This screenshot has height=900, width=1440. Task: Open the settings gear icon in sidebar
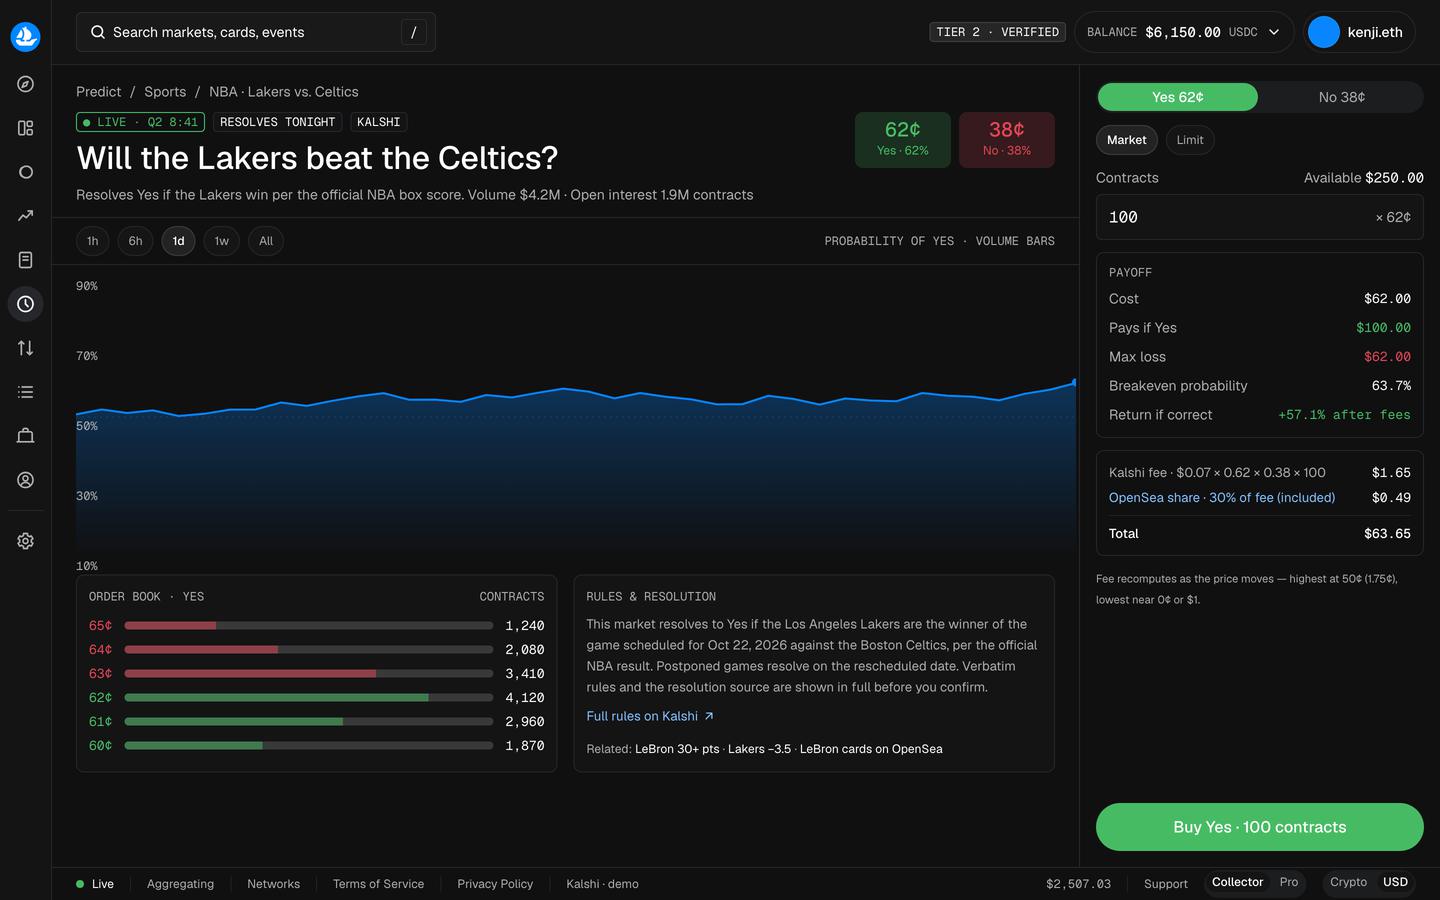(26, 541)
